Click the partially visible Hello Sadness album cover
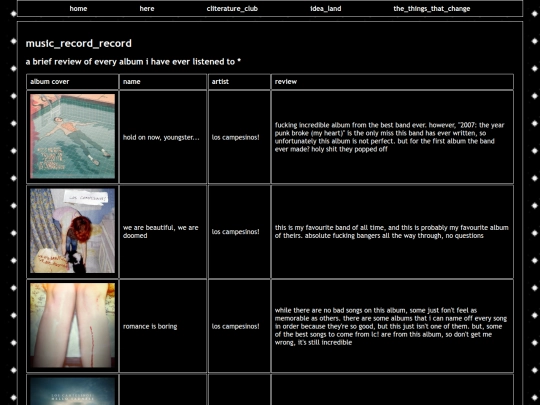The width and height of the screenshot is (540, 405). pyautogui.click(x=72, y=391)
